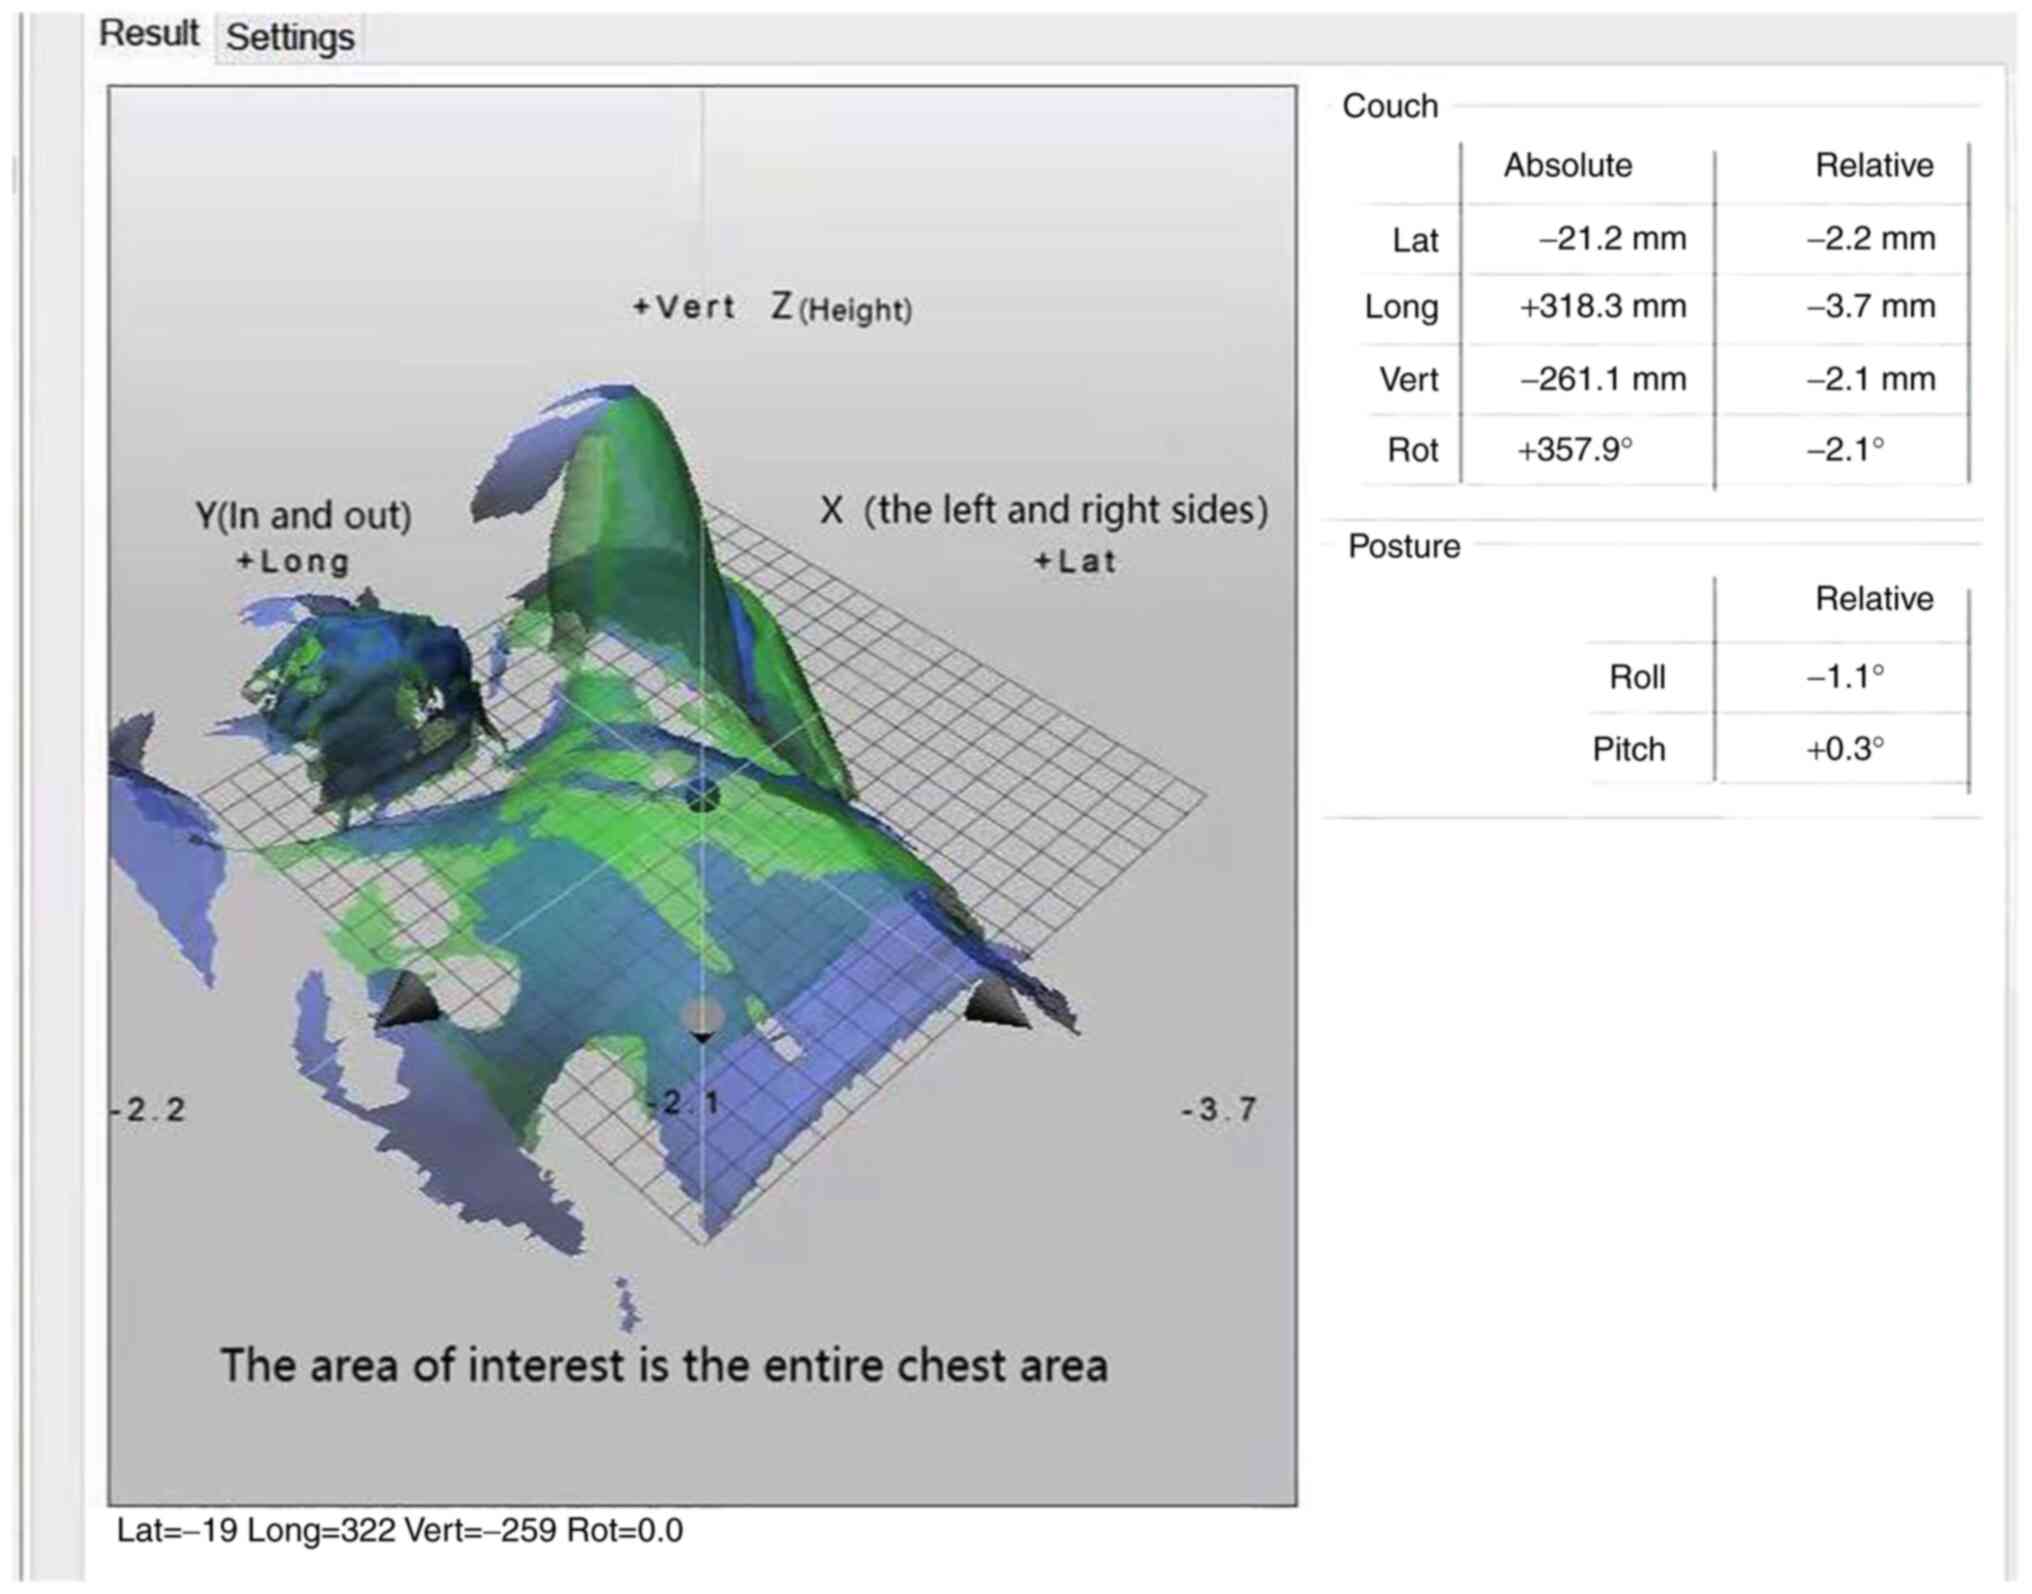The image size is (2032, 1594).
Task: Click the Rot absolute value +357.9°
Action: click(1574, 450)
